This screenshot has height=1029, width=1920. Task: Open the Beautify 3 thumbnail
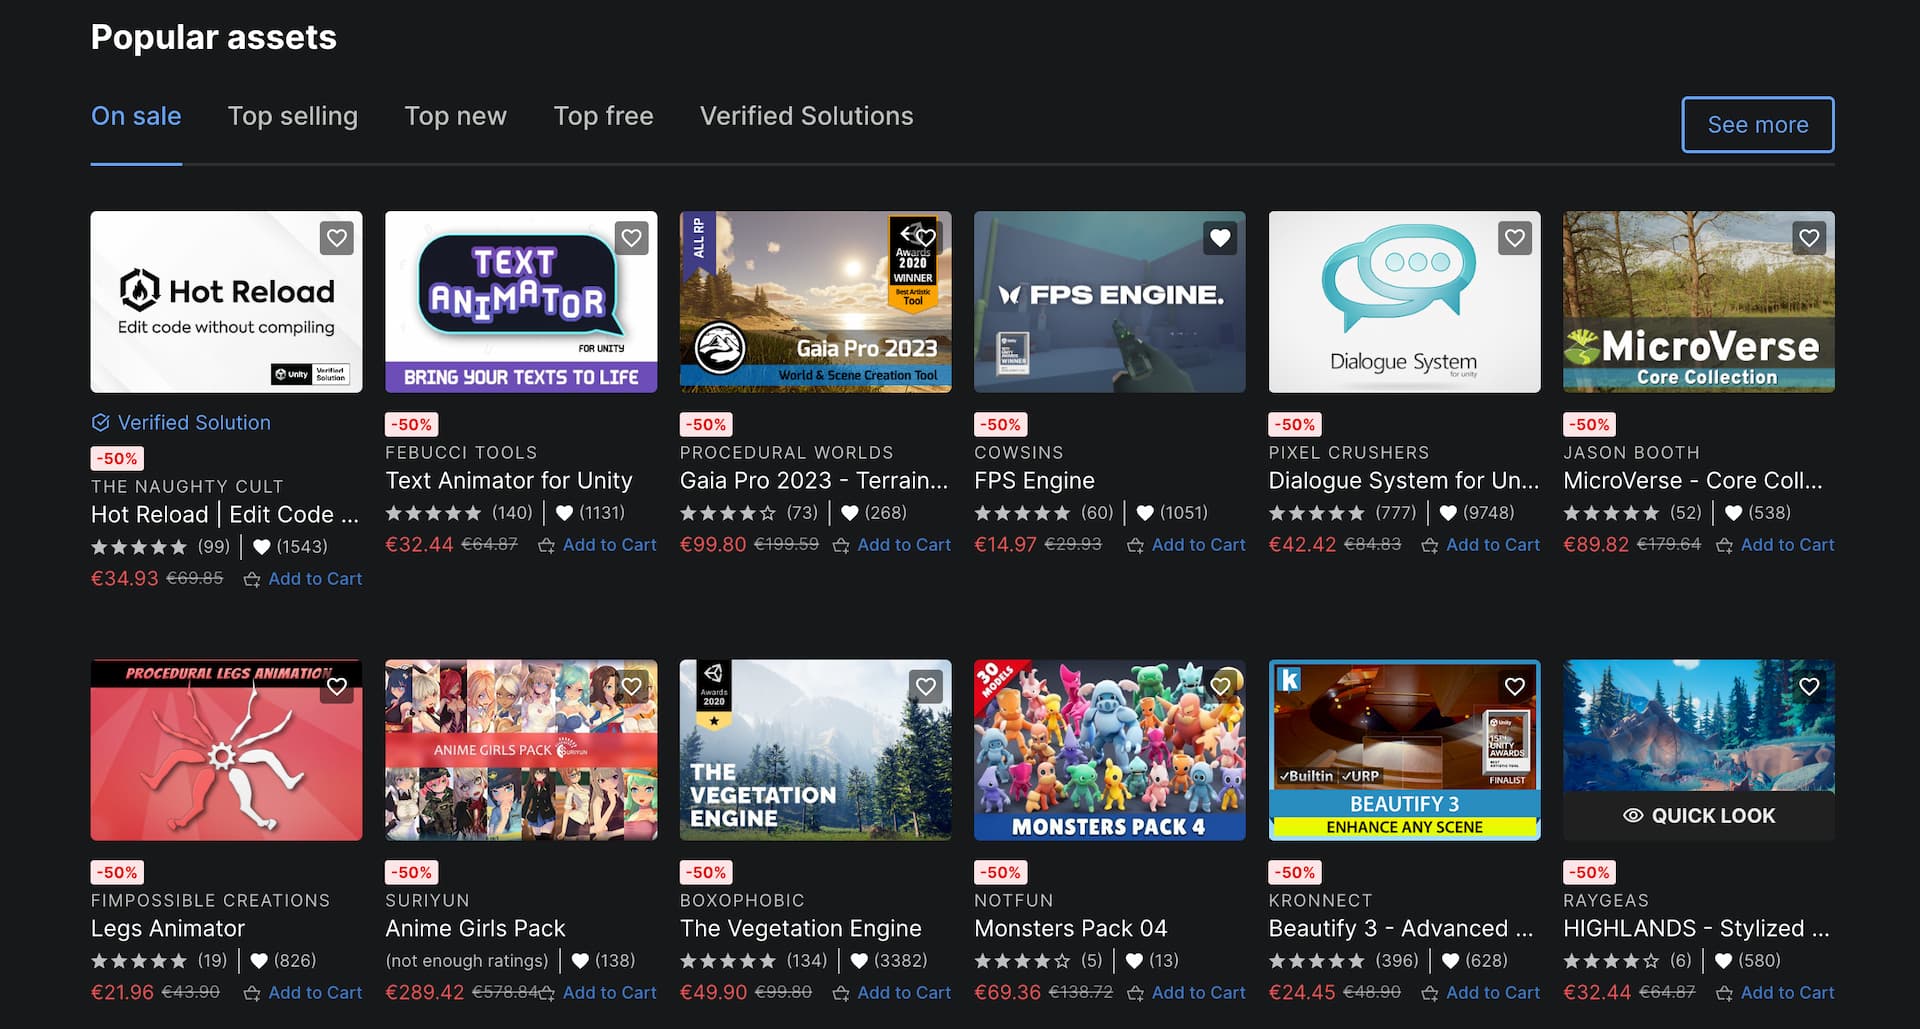point(1405,750)
